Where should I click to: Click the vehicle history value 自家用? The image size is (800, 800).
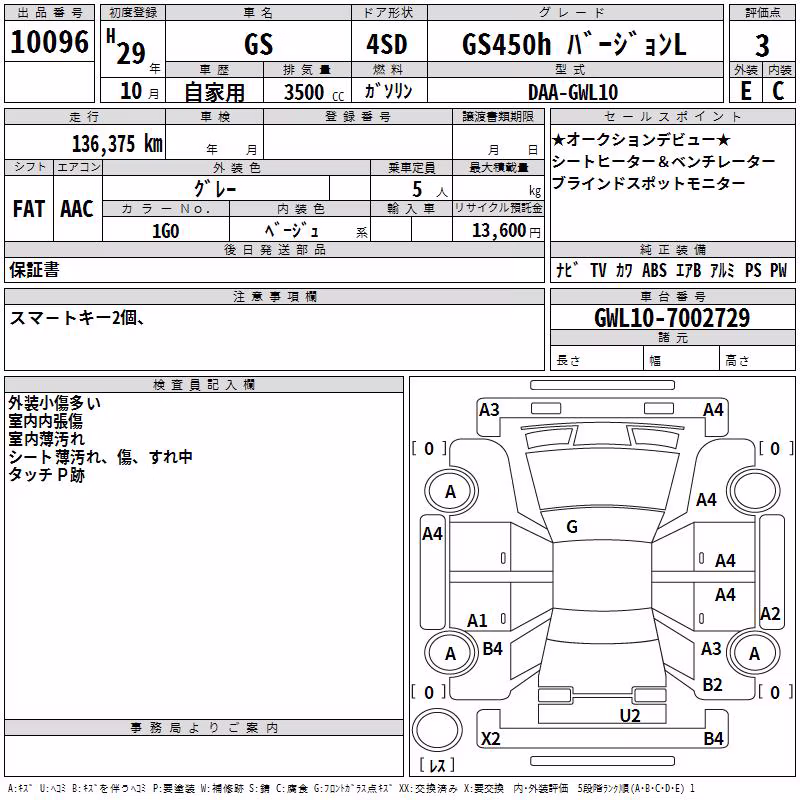click(214, 92)
